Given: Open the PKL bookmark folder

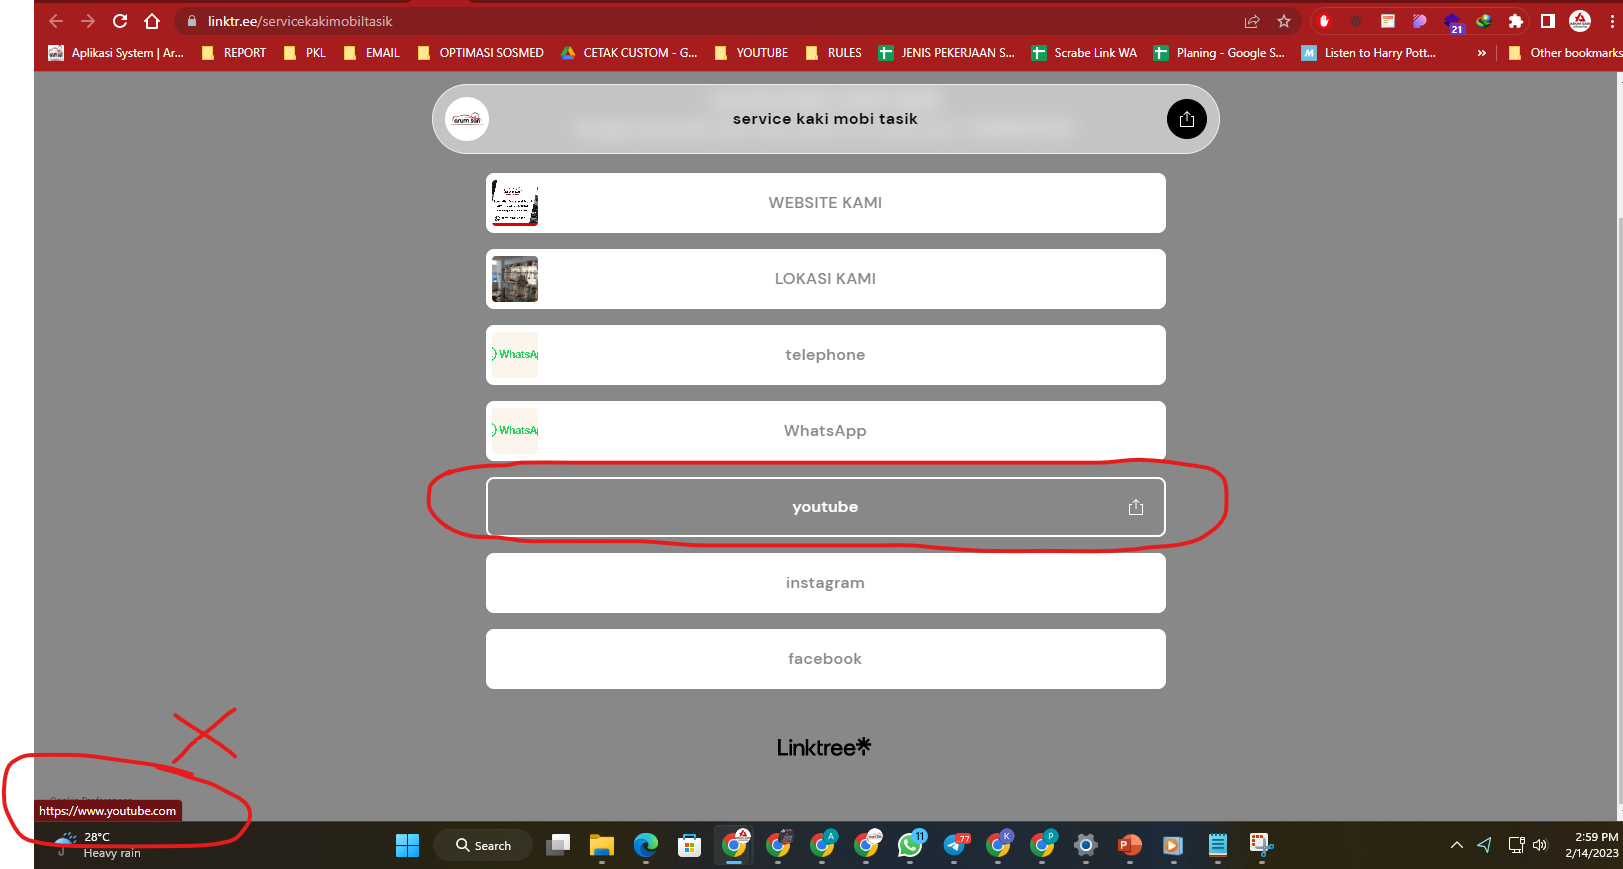Looking at the screenshot, I should 305,53.
